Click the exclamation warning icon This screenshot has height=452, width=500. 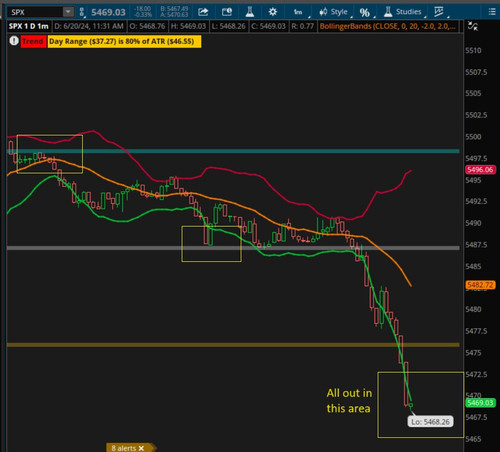point(14,41)
